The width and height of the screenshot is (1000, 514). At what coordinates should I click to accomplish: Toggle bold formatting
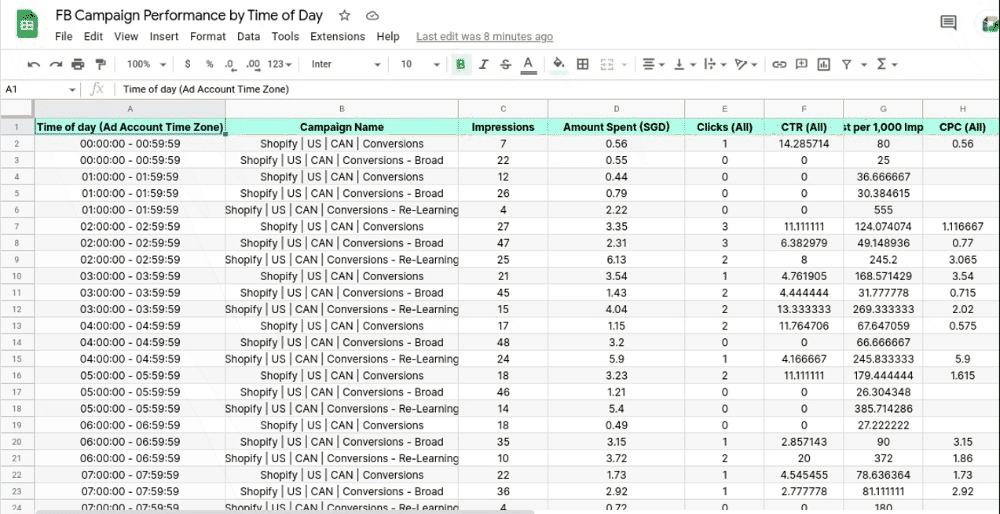(x=461, y=64)
